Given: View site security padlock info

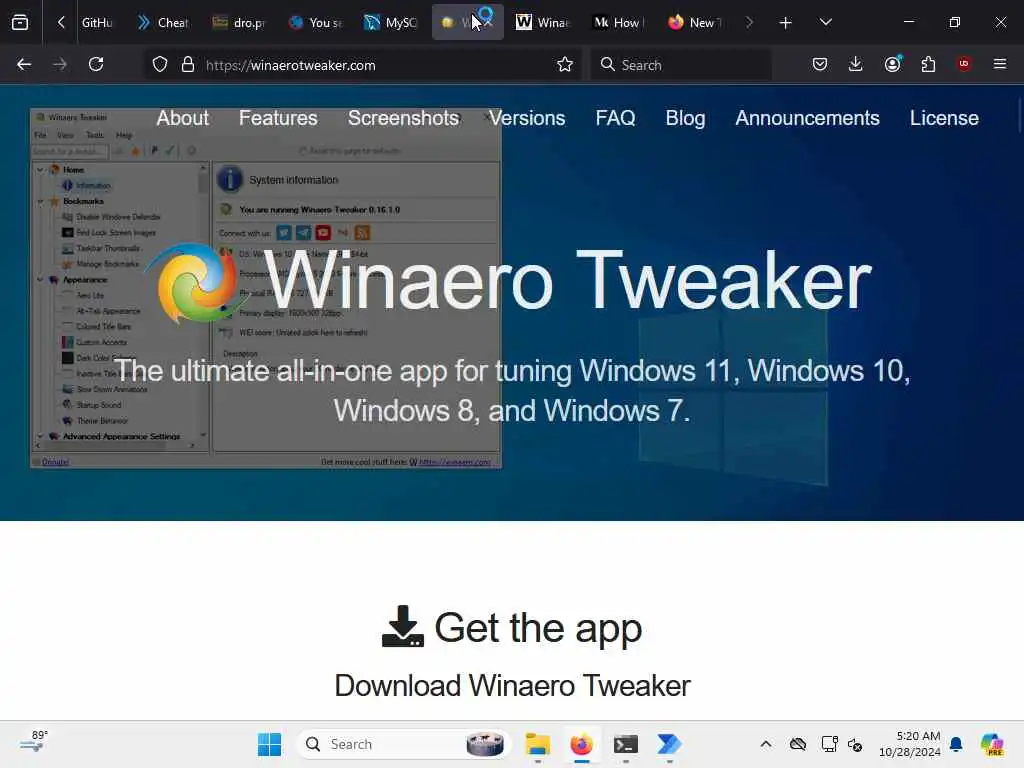Looking at the screenshot, I should [x=188, y=65].
